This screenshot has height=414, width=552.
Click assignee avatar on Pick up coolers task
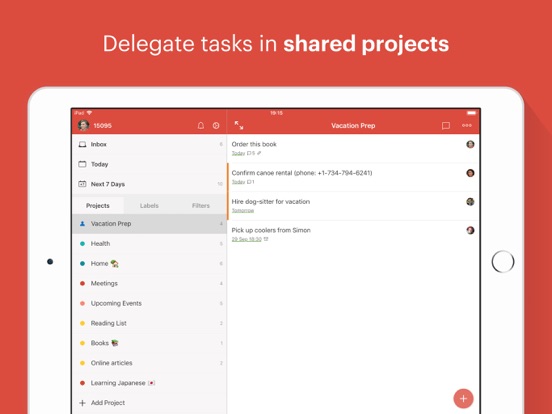click(x=470, y=230)
